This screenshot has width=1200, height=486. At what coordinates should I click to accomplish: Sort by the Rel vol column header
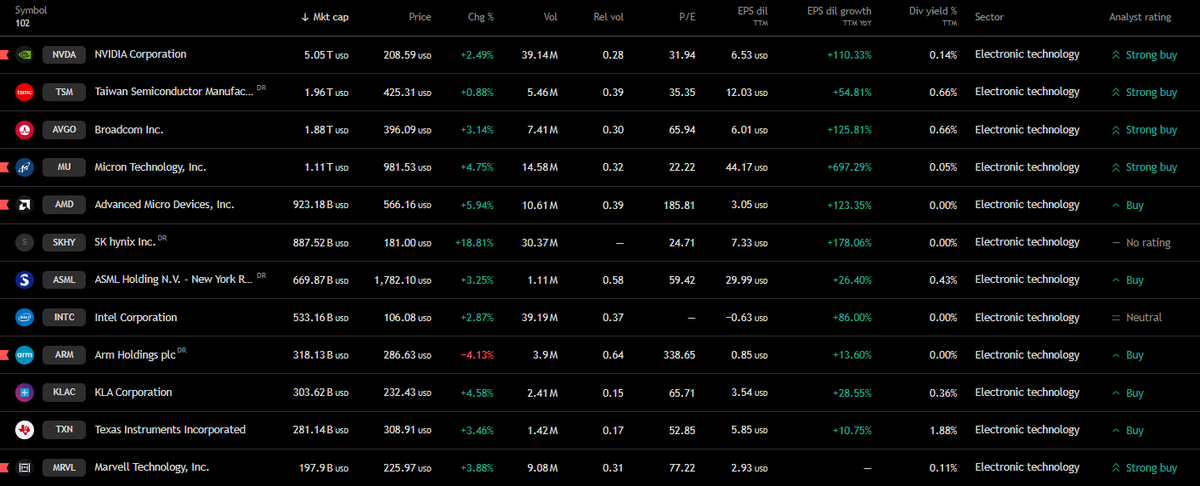[x=608, y=17]
